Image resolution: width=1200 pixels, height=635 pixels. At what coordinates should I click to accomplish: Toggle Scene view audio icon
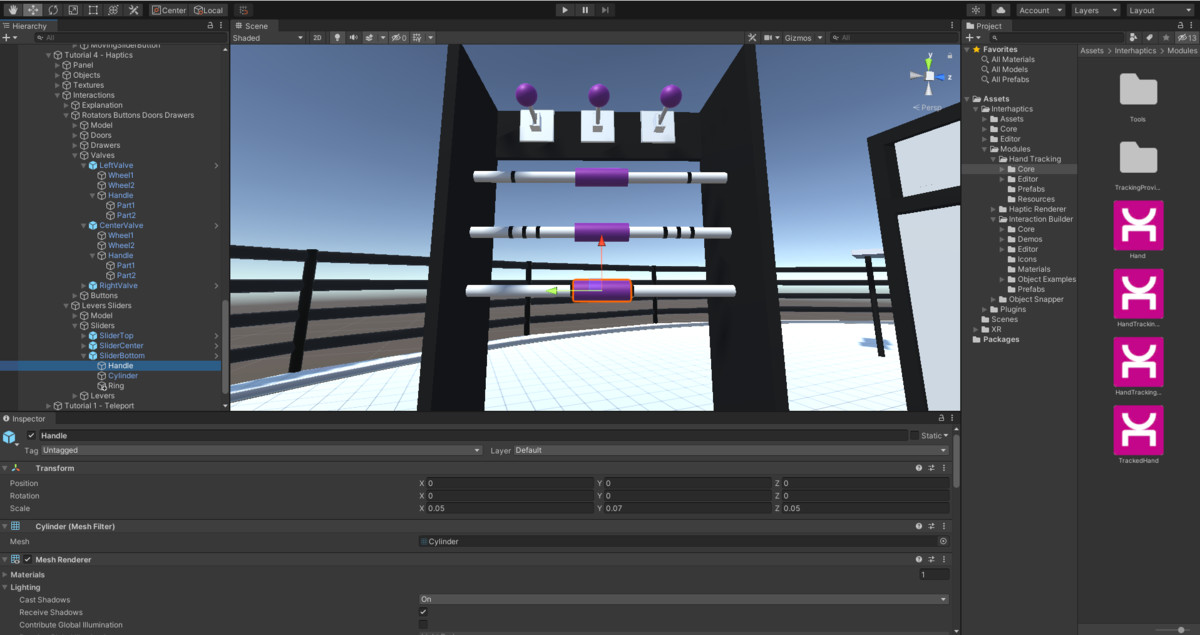point(355,37)
